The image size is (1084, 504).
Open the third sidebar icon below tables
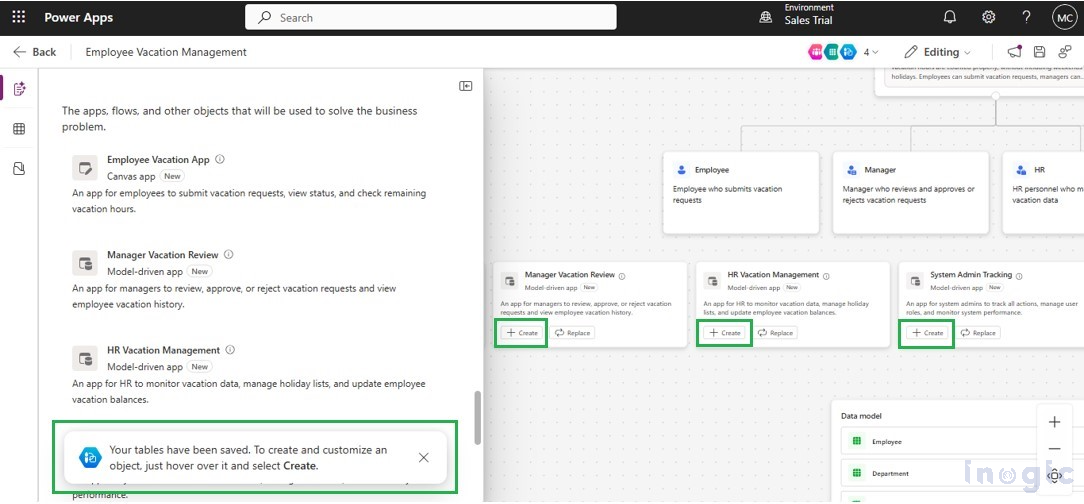[x=19, y=169]
